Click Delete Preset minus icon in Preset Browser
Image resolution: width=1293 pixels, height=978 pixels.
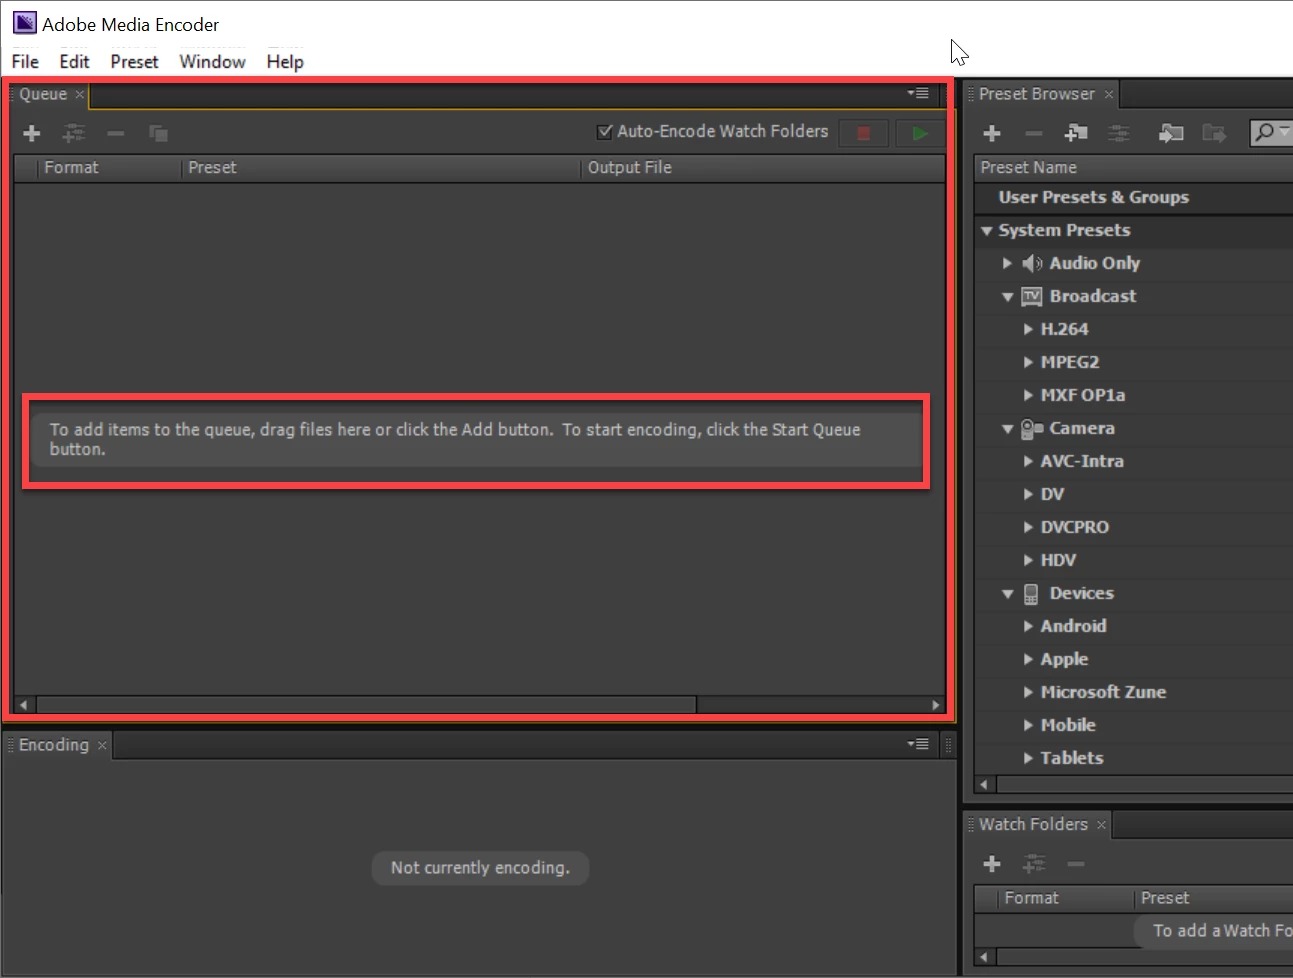(x=1034, y=133)
